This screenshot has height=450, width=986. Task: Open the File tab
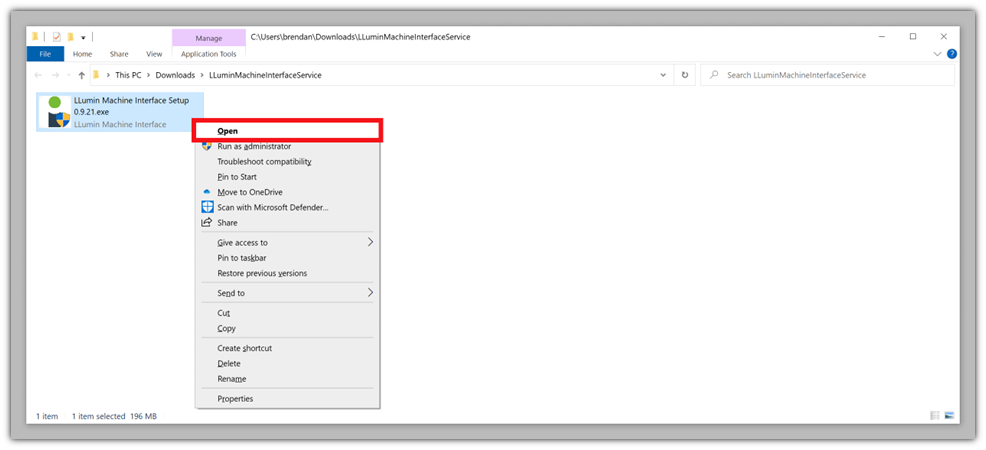point(45,54)
